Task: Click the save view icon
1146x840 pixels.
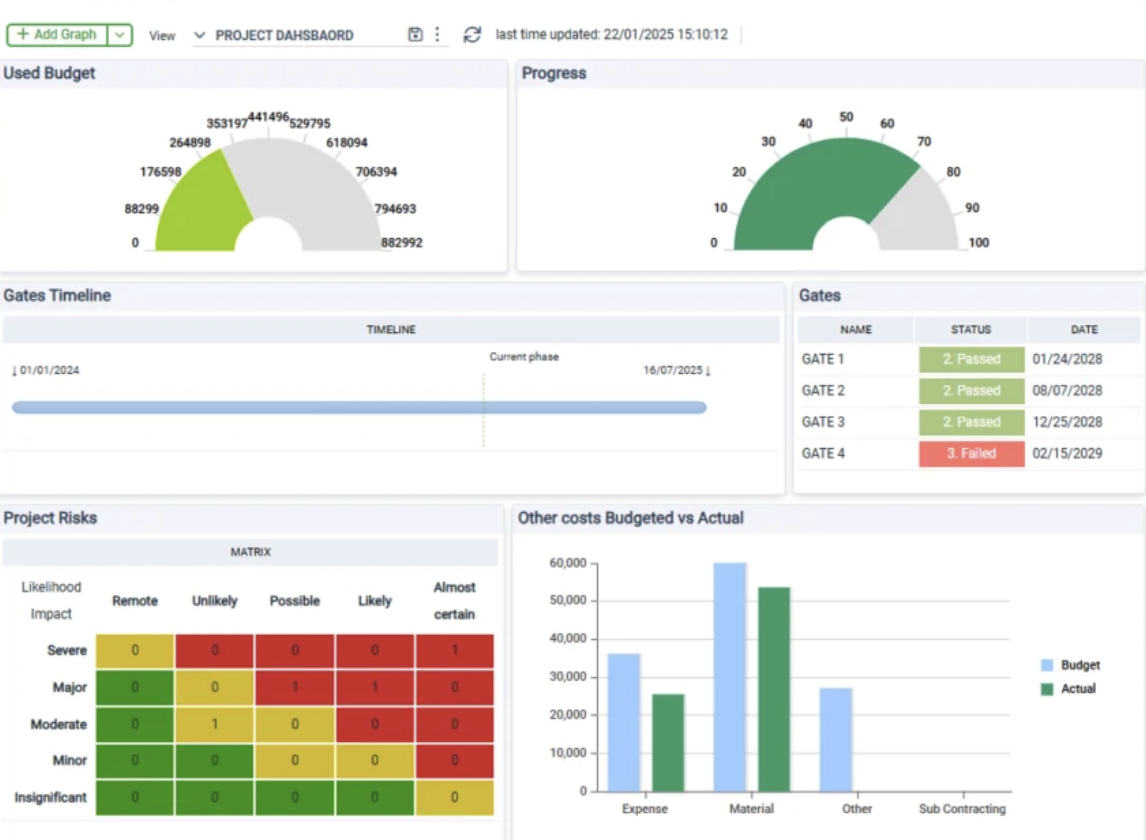Action: tap(415, 35)
